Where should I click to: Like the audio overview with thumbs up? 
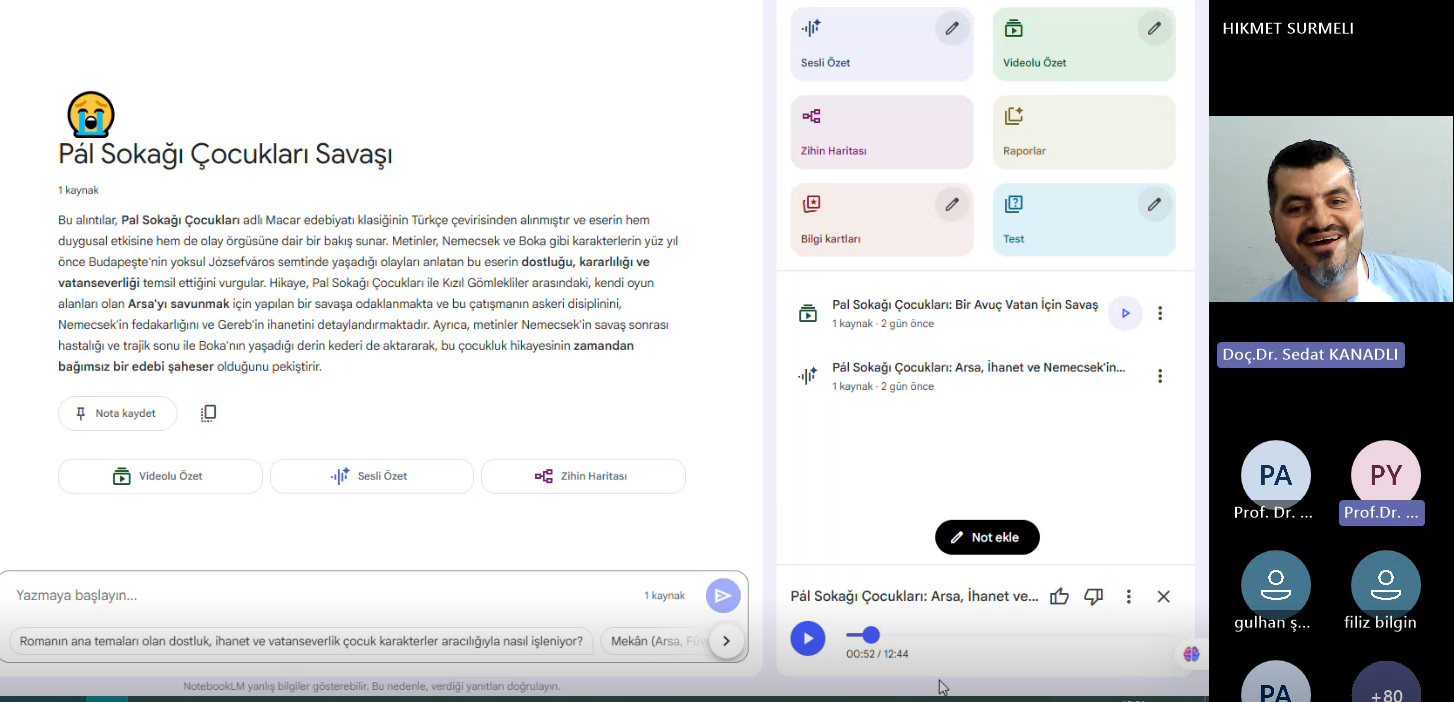click(x=1059, y=597)
